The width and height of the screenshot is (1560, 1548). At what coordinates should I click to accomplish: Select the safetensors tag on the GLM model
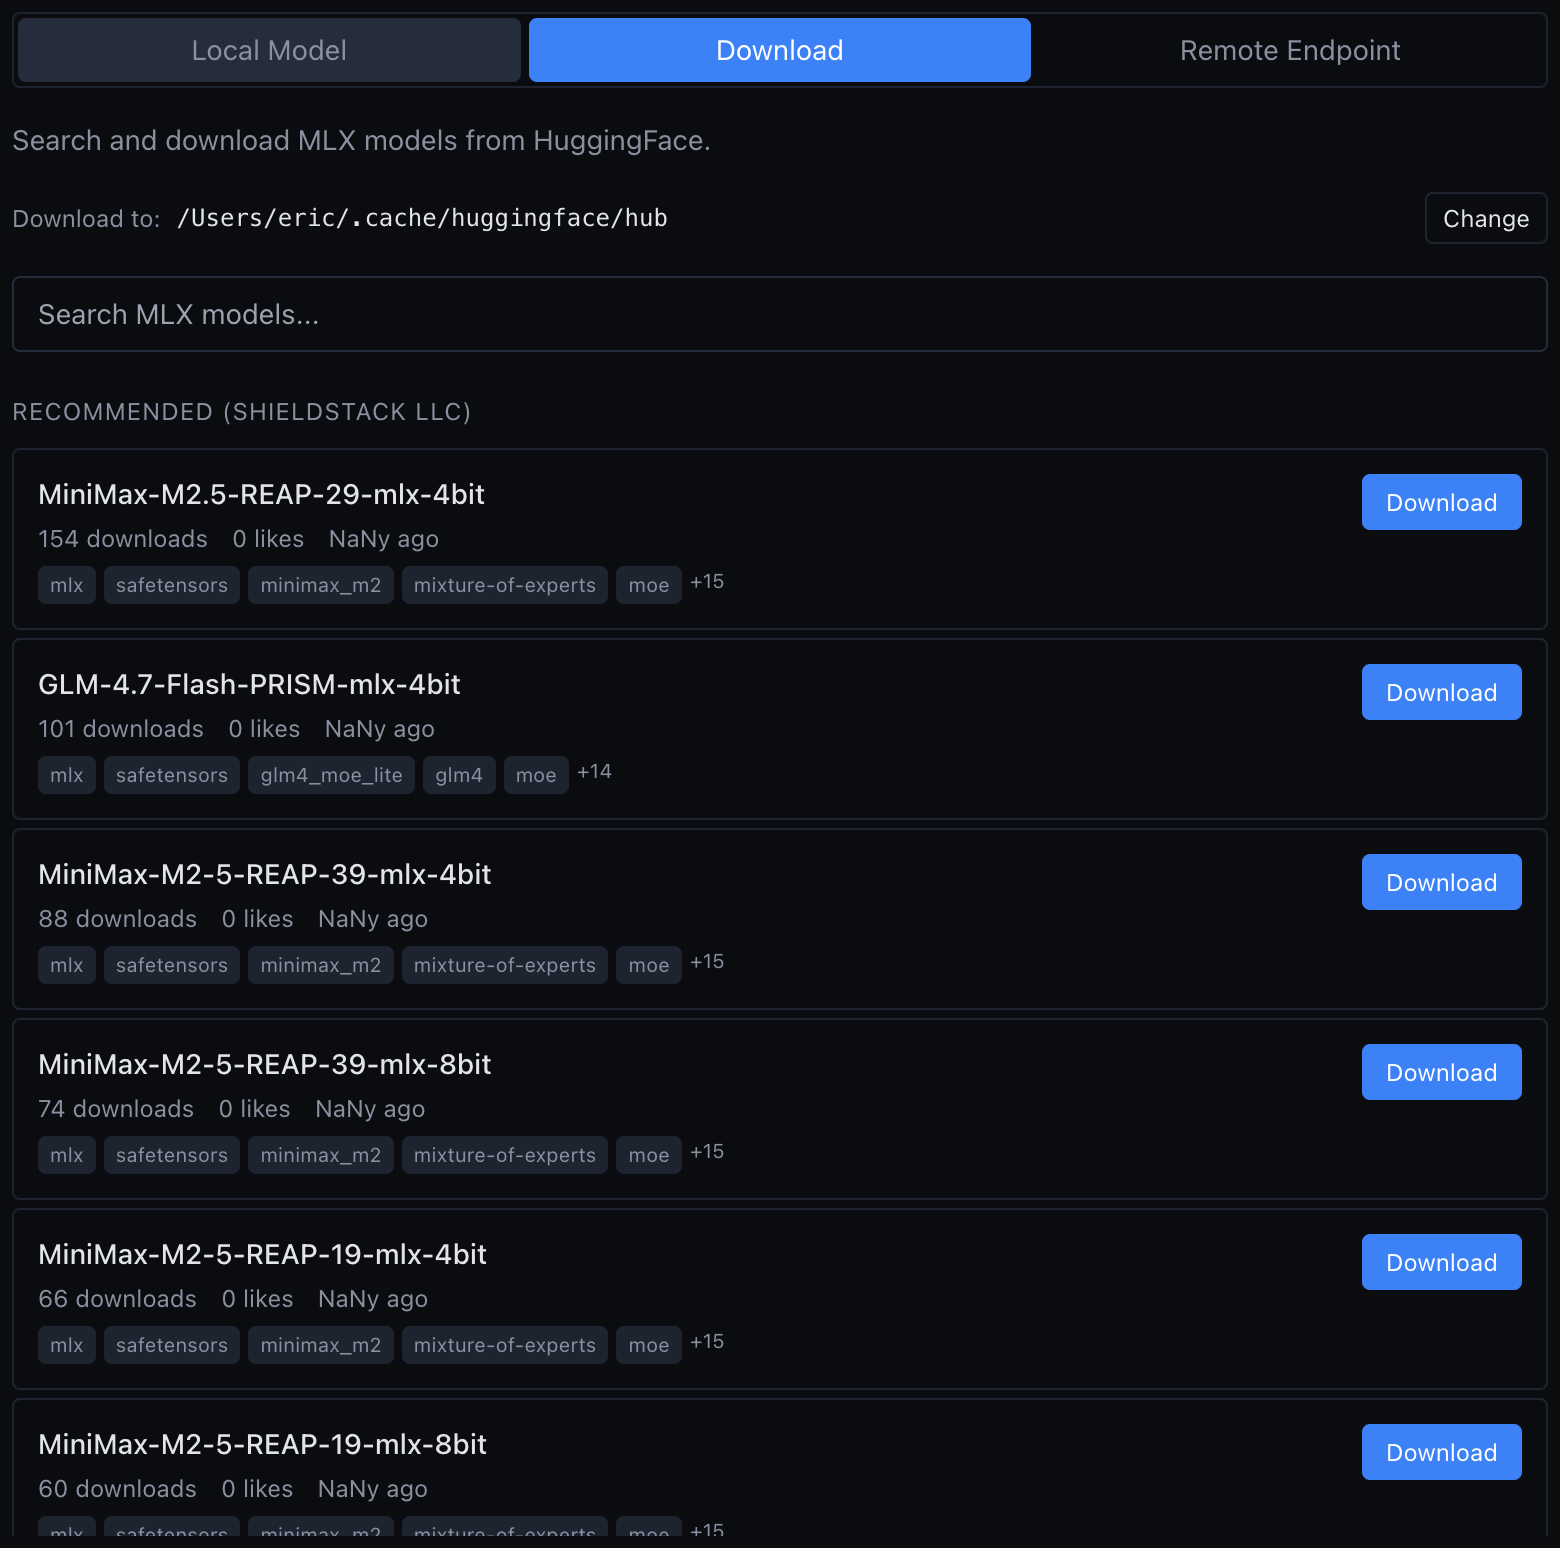[x=171, y=775]
